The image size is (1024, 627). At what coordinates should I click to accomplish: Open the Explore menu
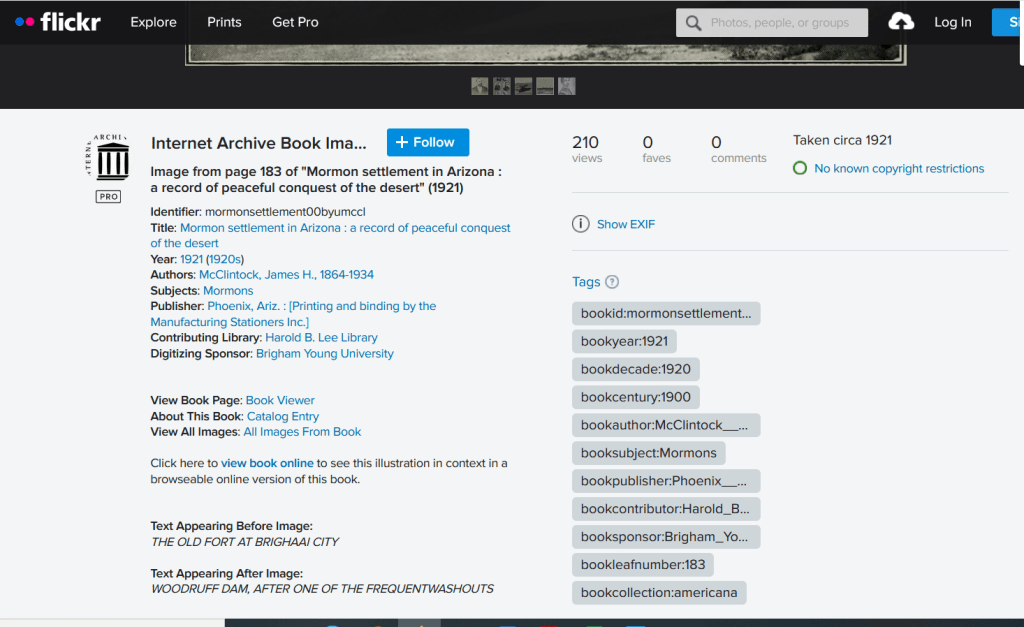coord(153,22)
